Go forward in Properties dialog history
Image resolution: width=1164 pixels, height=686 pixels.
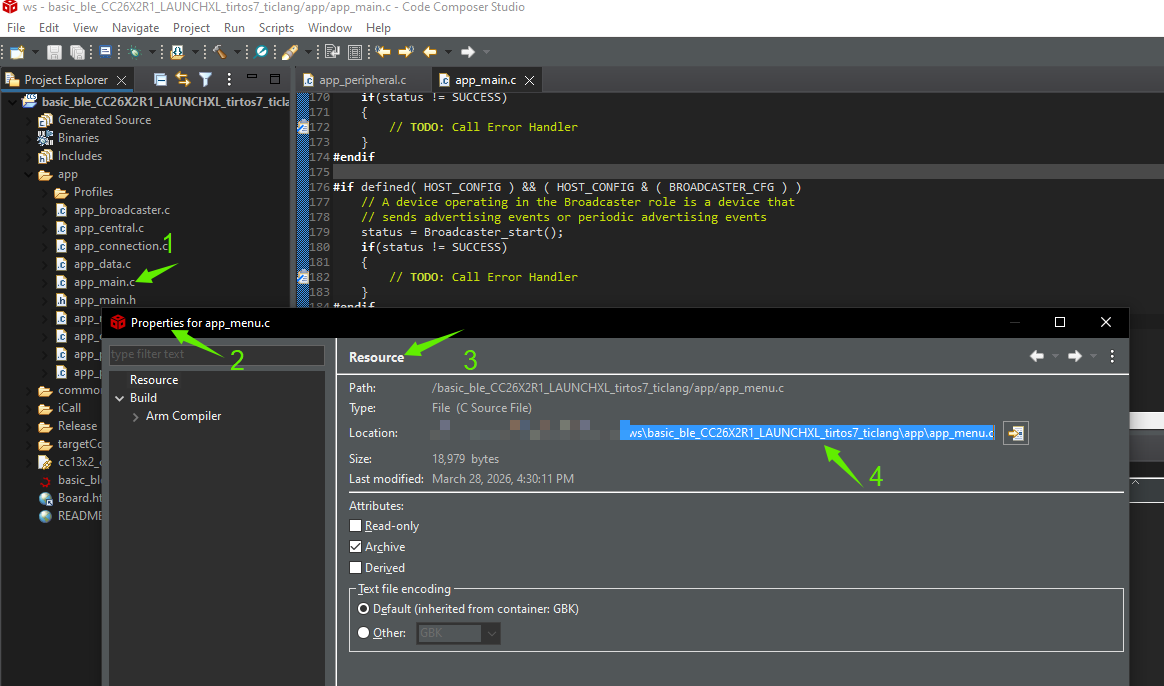1074,356
